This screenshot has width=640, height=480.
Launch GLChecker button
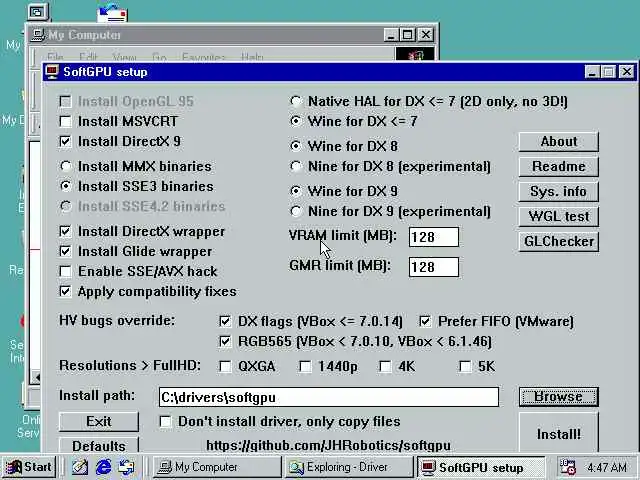[558, 242]
